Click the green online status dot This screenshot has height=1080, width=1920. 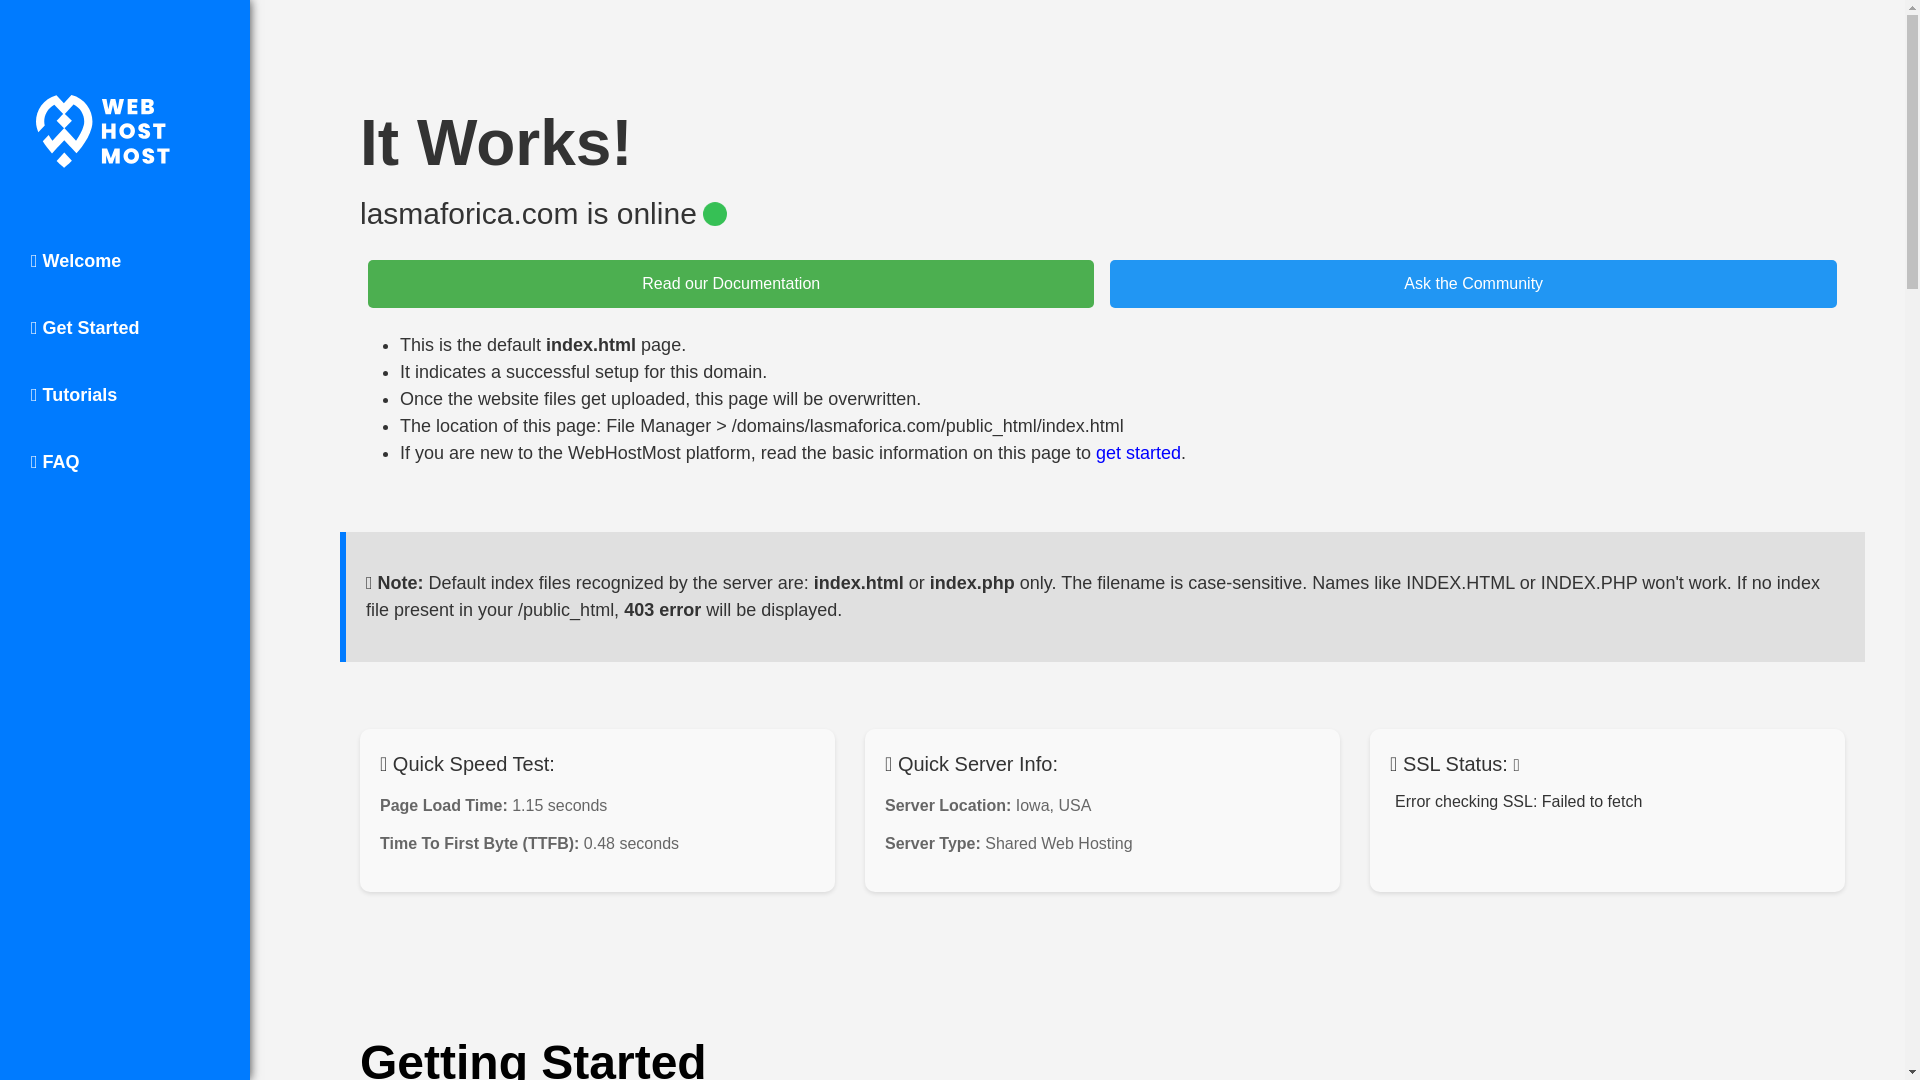(x=714, y=214)
